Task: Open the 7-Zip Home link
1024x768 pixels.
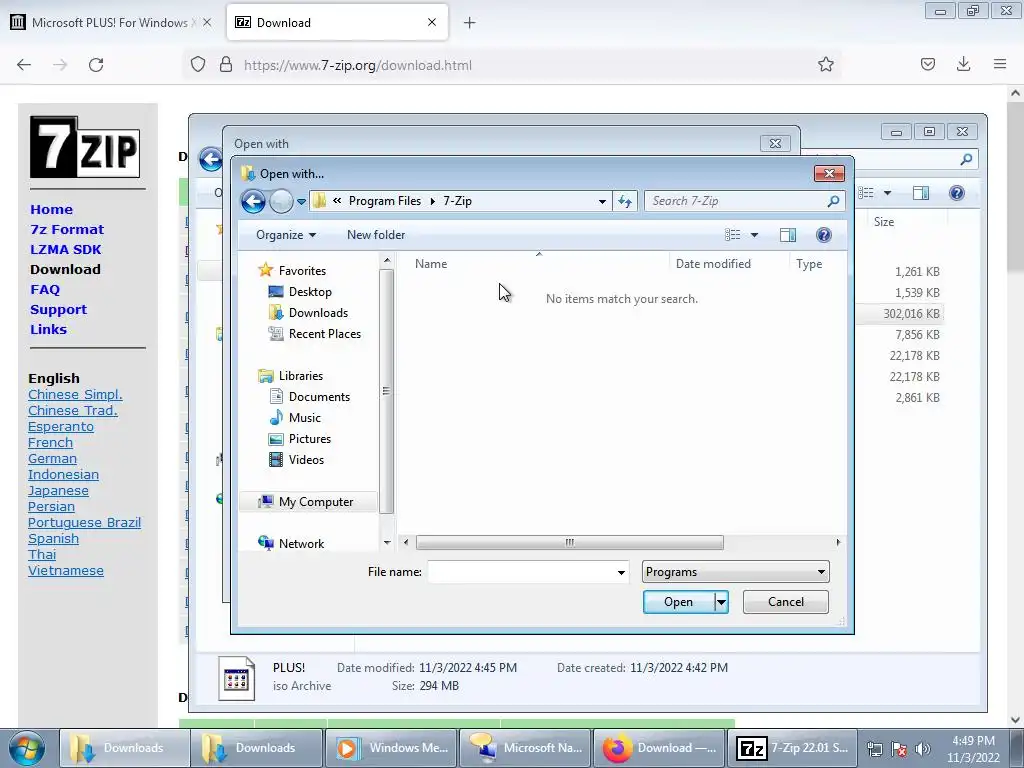Action: pyautogui.click(x=51, y=210)
